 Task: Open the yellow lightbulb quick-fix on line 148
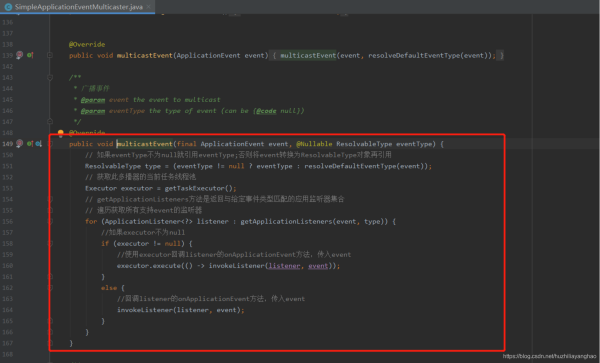point(60,133)
